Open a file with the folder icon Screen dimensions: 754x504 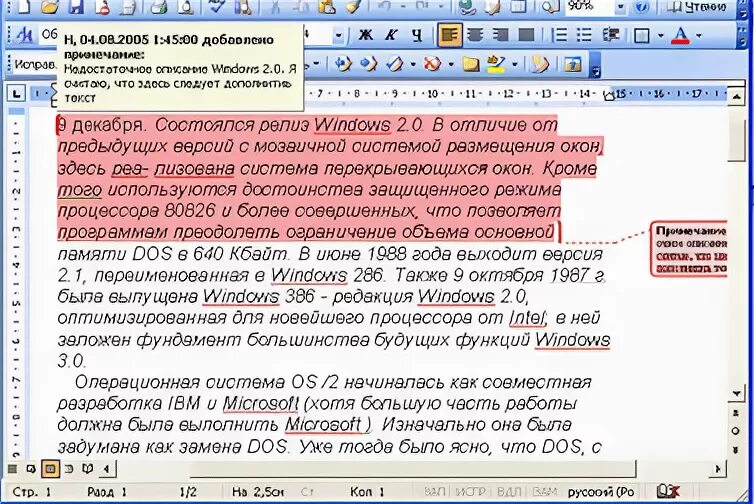point(49,6)
